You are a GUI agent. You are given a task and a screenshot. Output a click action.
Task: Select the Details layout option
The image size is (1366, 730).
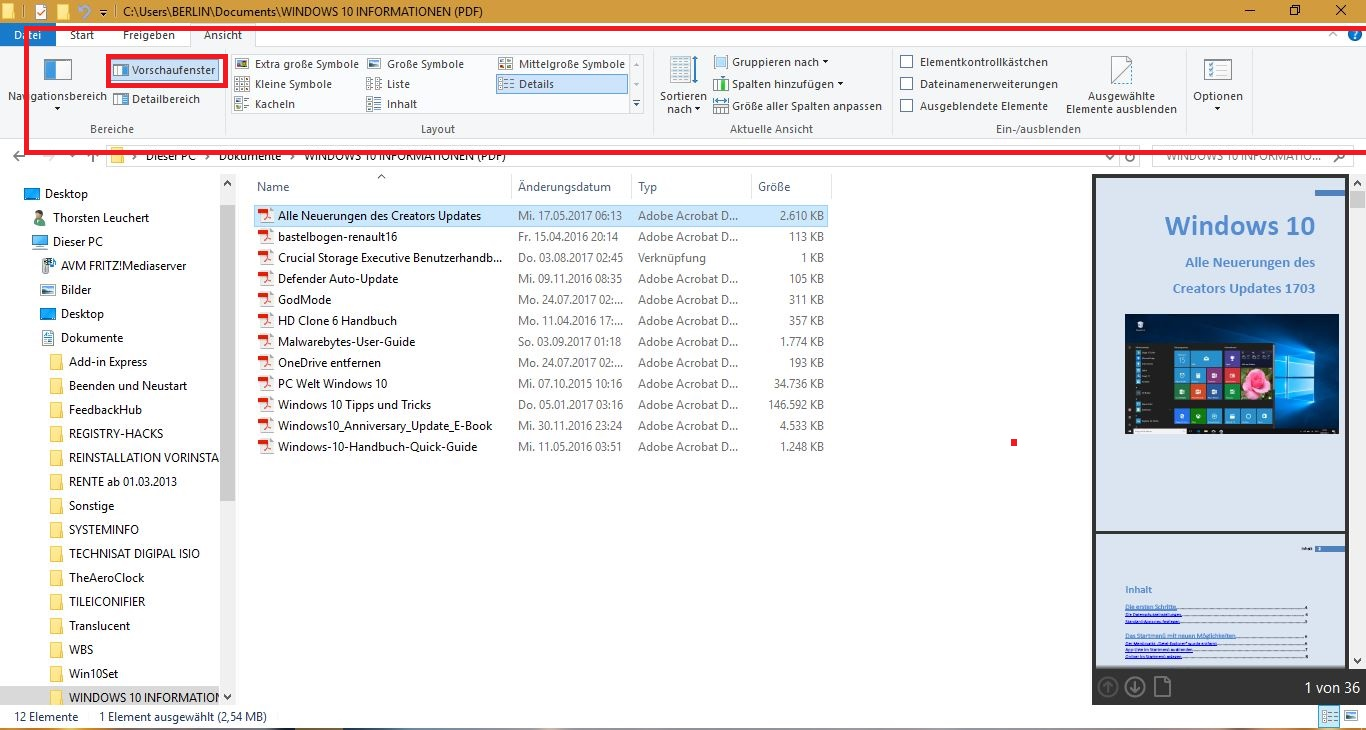(x=561, y=84)
